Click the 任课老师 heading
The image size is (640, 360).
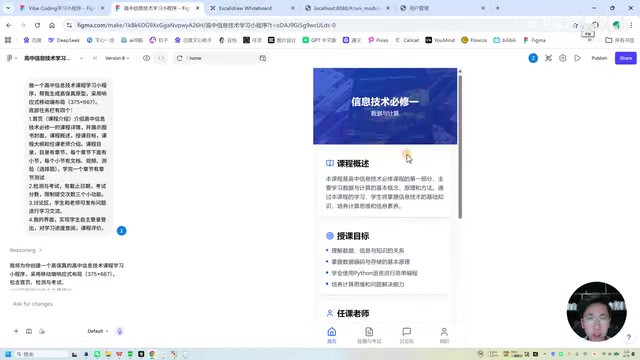tap(353, 313)
